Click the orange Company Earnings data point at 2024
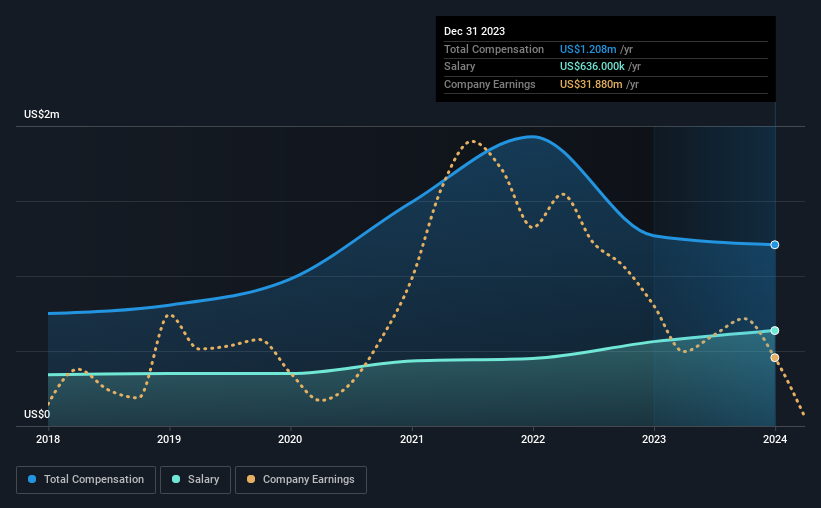Image resolution: width=821 pixels, height=508 pixels. pos(774,358)
